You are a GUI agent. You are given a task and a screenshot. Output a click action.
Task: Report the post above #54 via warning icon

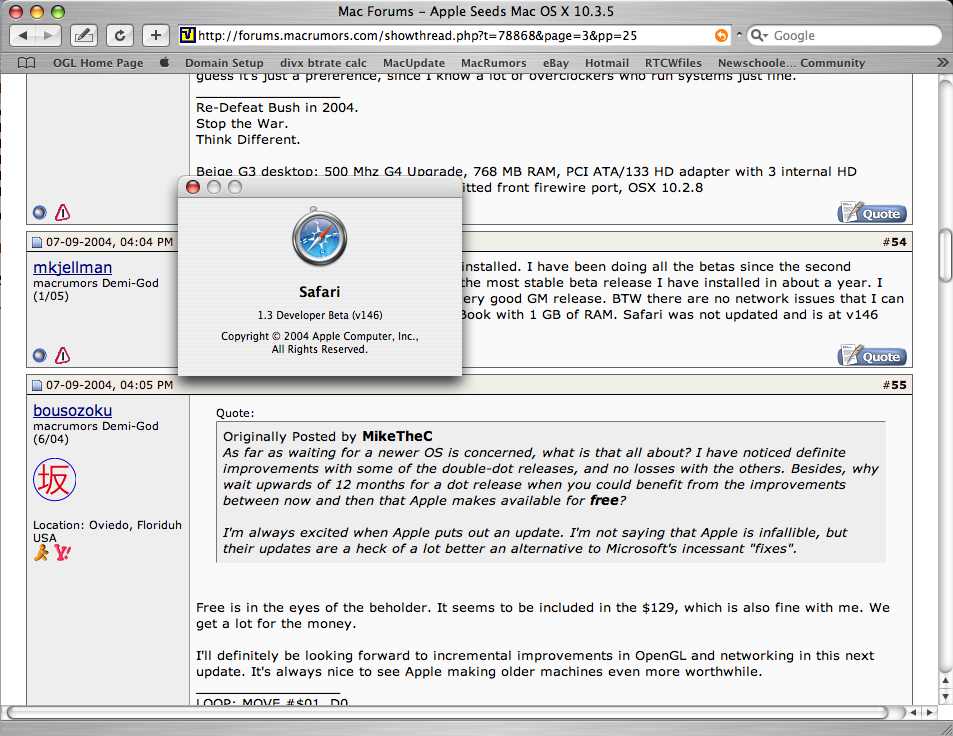click(63, 213)
